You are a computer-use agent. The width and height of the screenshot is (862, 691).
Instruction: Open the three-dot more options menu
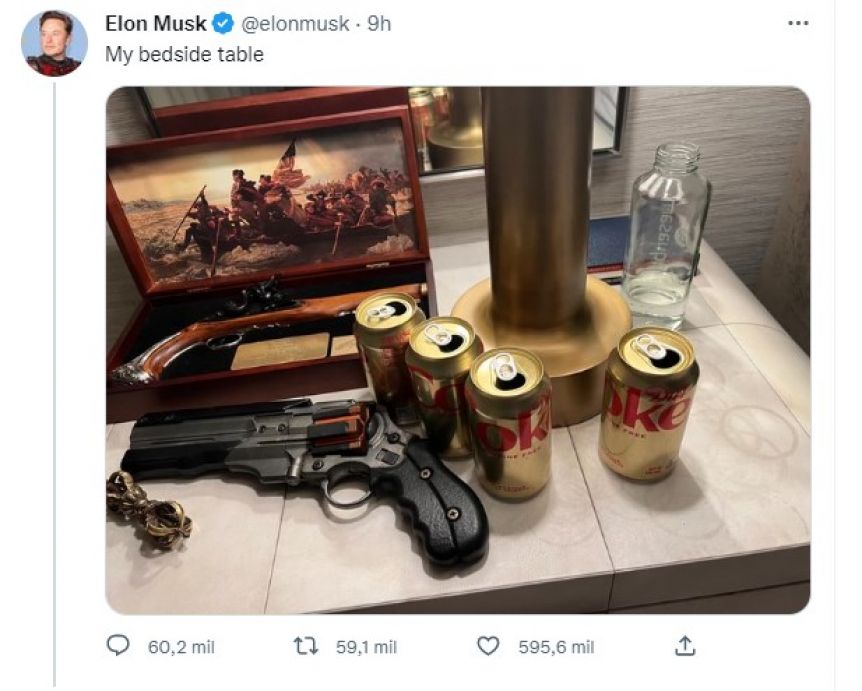point(798,23)
